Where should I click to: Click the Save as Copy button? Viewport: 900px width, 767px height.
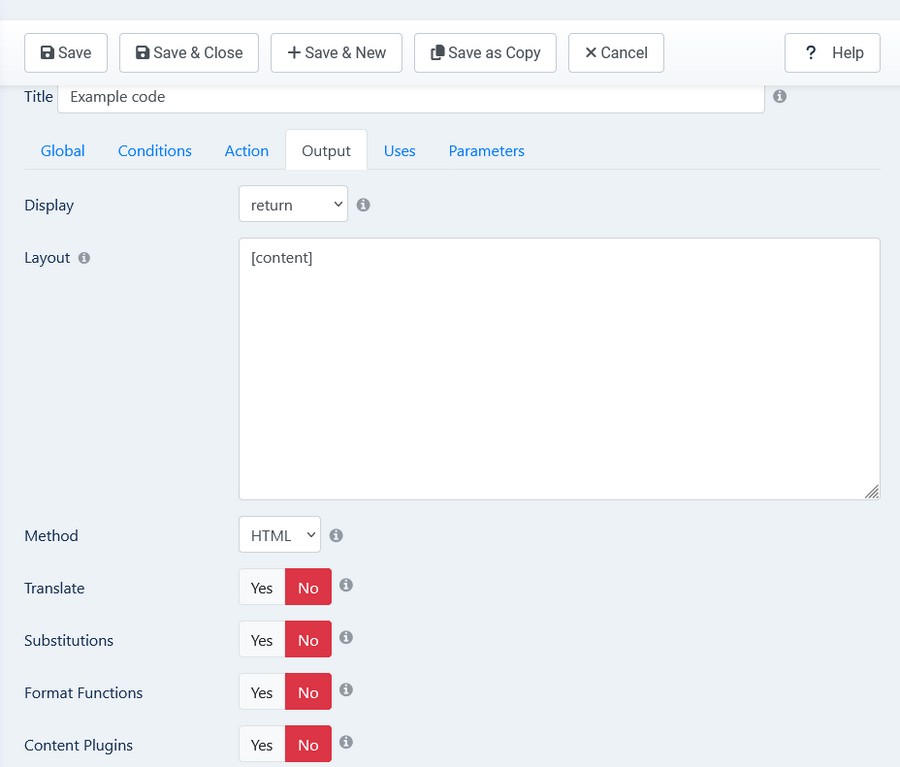(x=485, y=53)
